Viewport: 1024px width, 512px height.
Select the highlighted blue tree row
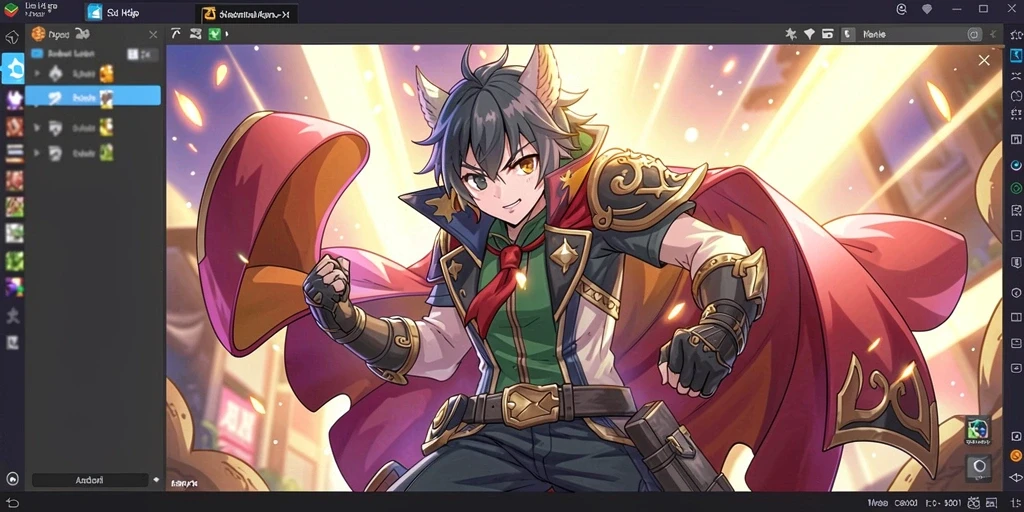point(93,97)
